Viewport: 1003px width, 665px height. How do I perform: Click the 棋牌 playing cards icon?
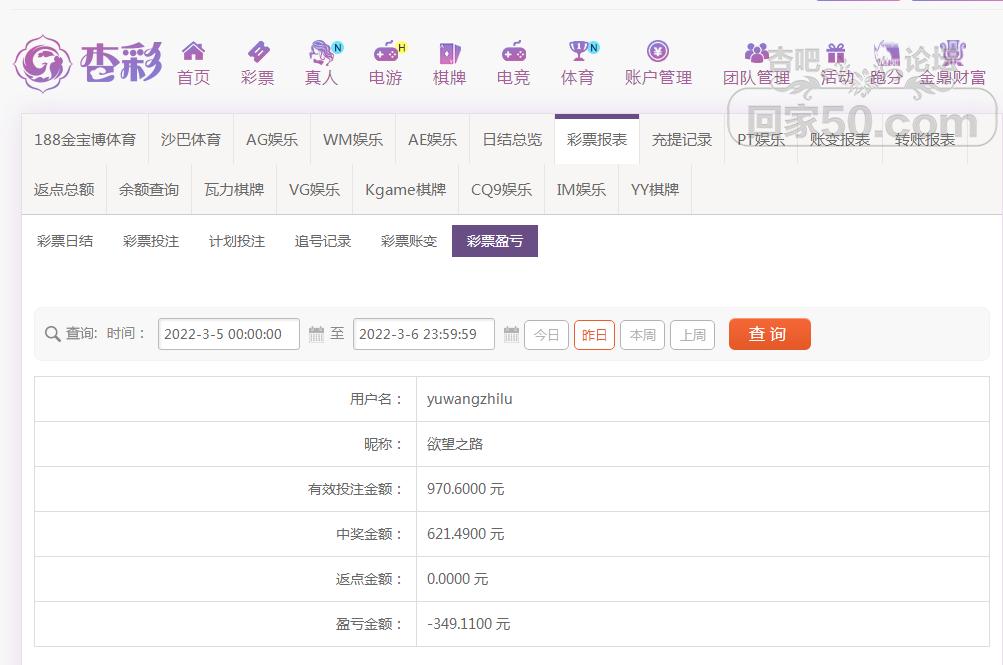(449, 52)
